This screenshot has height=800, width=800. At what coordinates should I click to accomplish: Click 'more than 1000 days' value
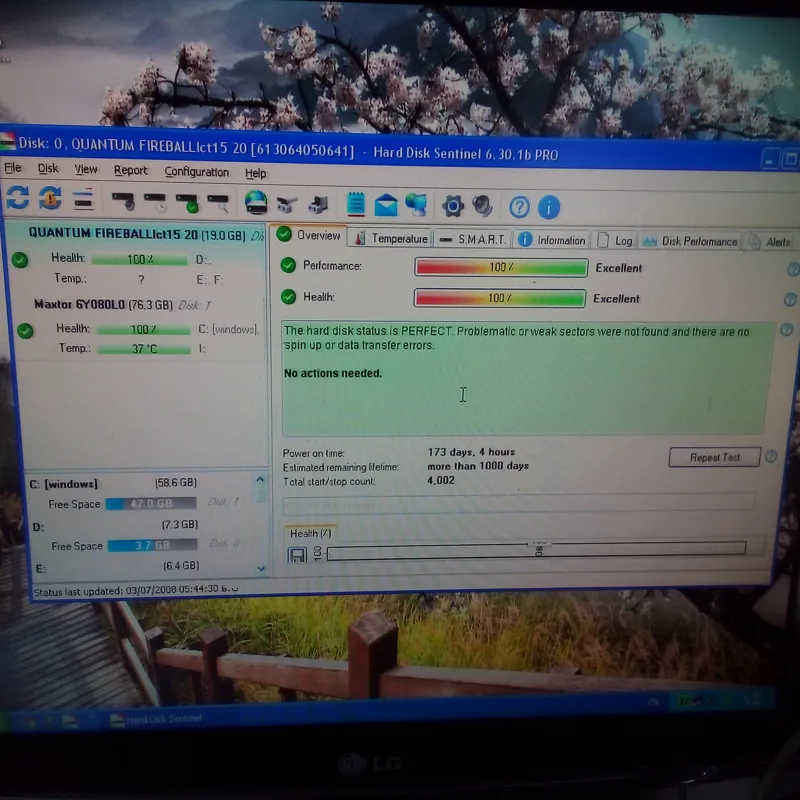point(478,466)
